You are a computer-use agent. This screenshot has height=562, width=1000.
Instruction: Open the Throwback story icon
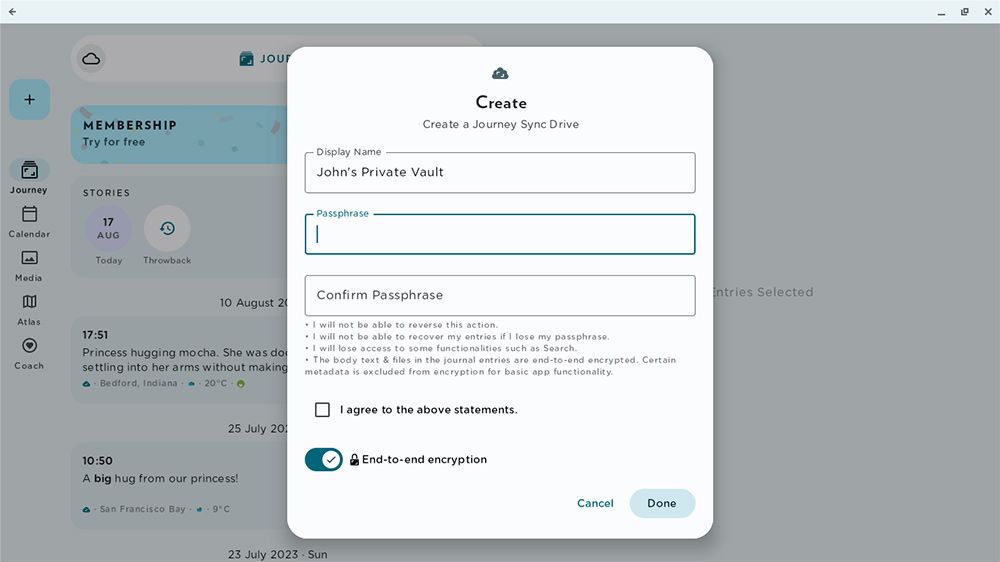167,228
